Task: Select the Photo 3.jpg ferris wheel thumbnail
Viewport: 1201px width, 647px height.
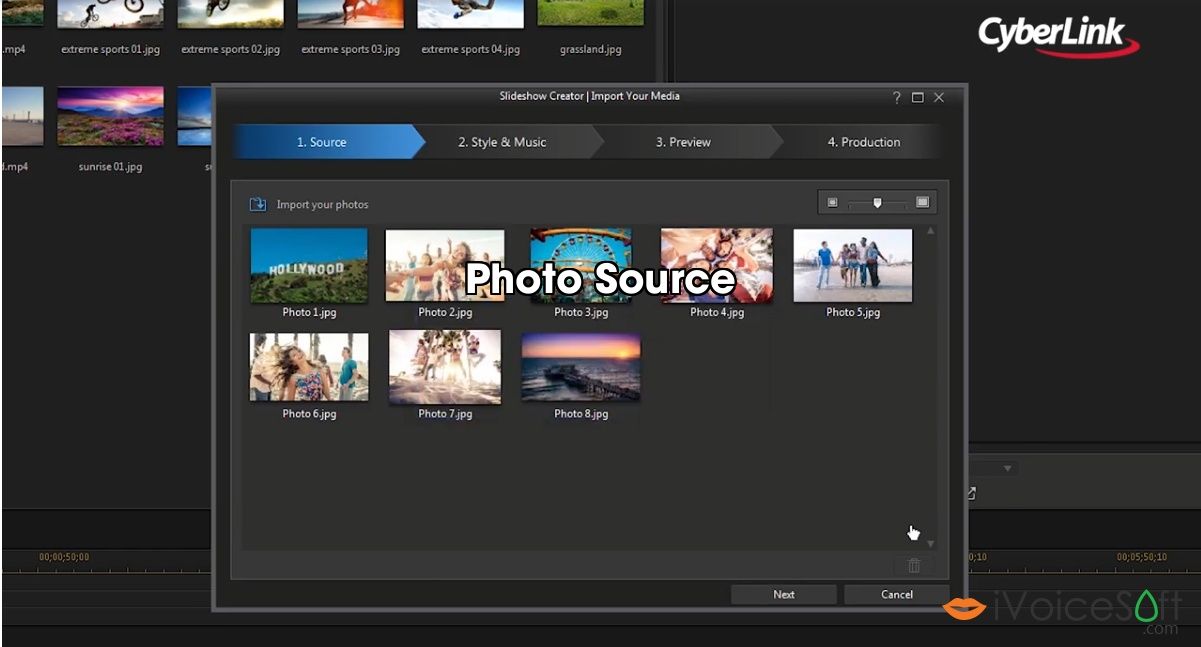Action: [x=581, y=265]
